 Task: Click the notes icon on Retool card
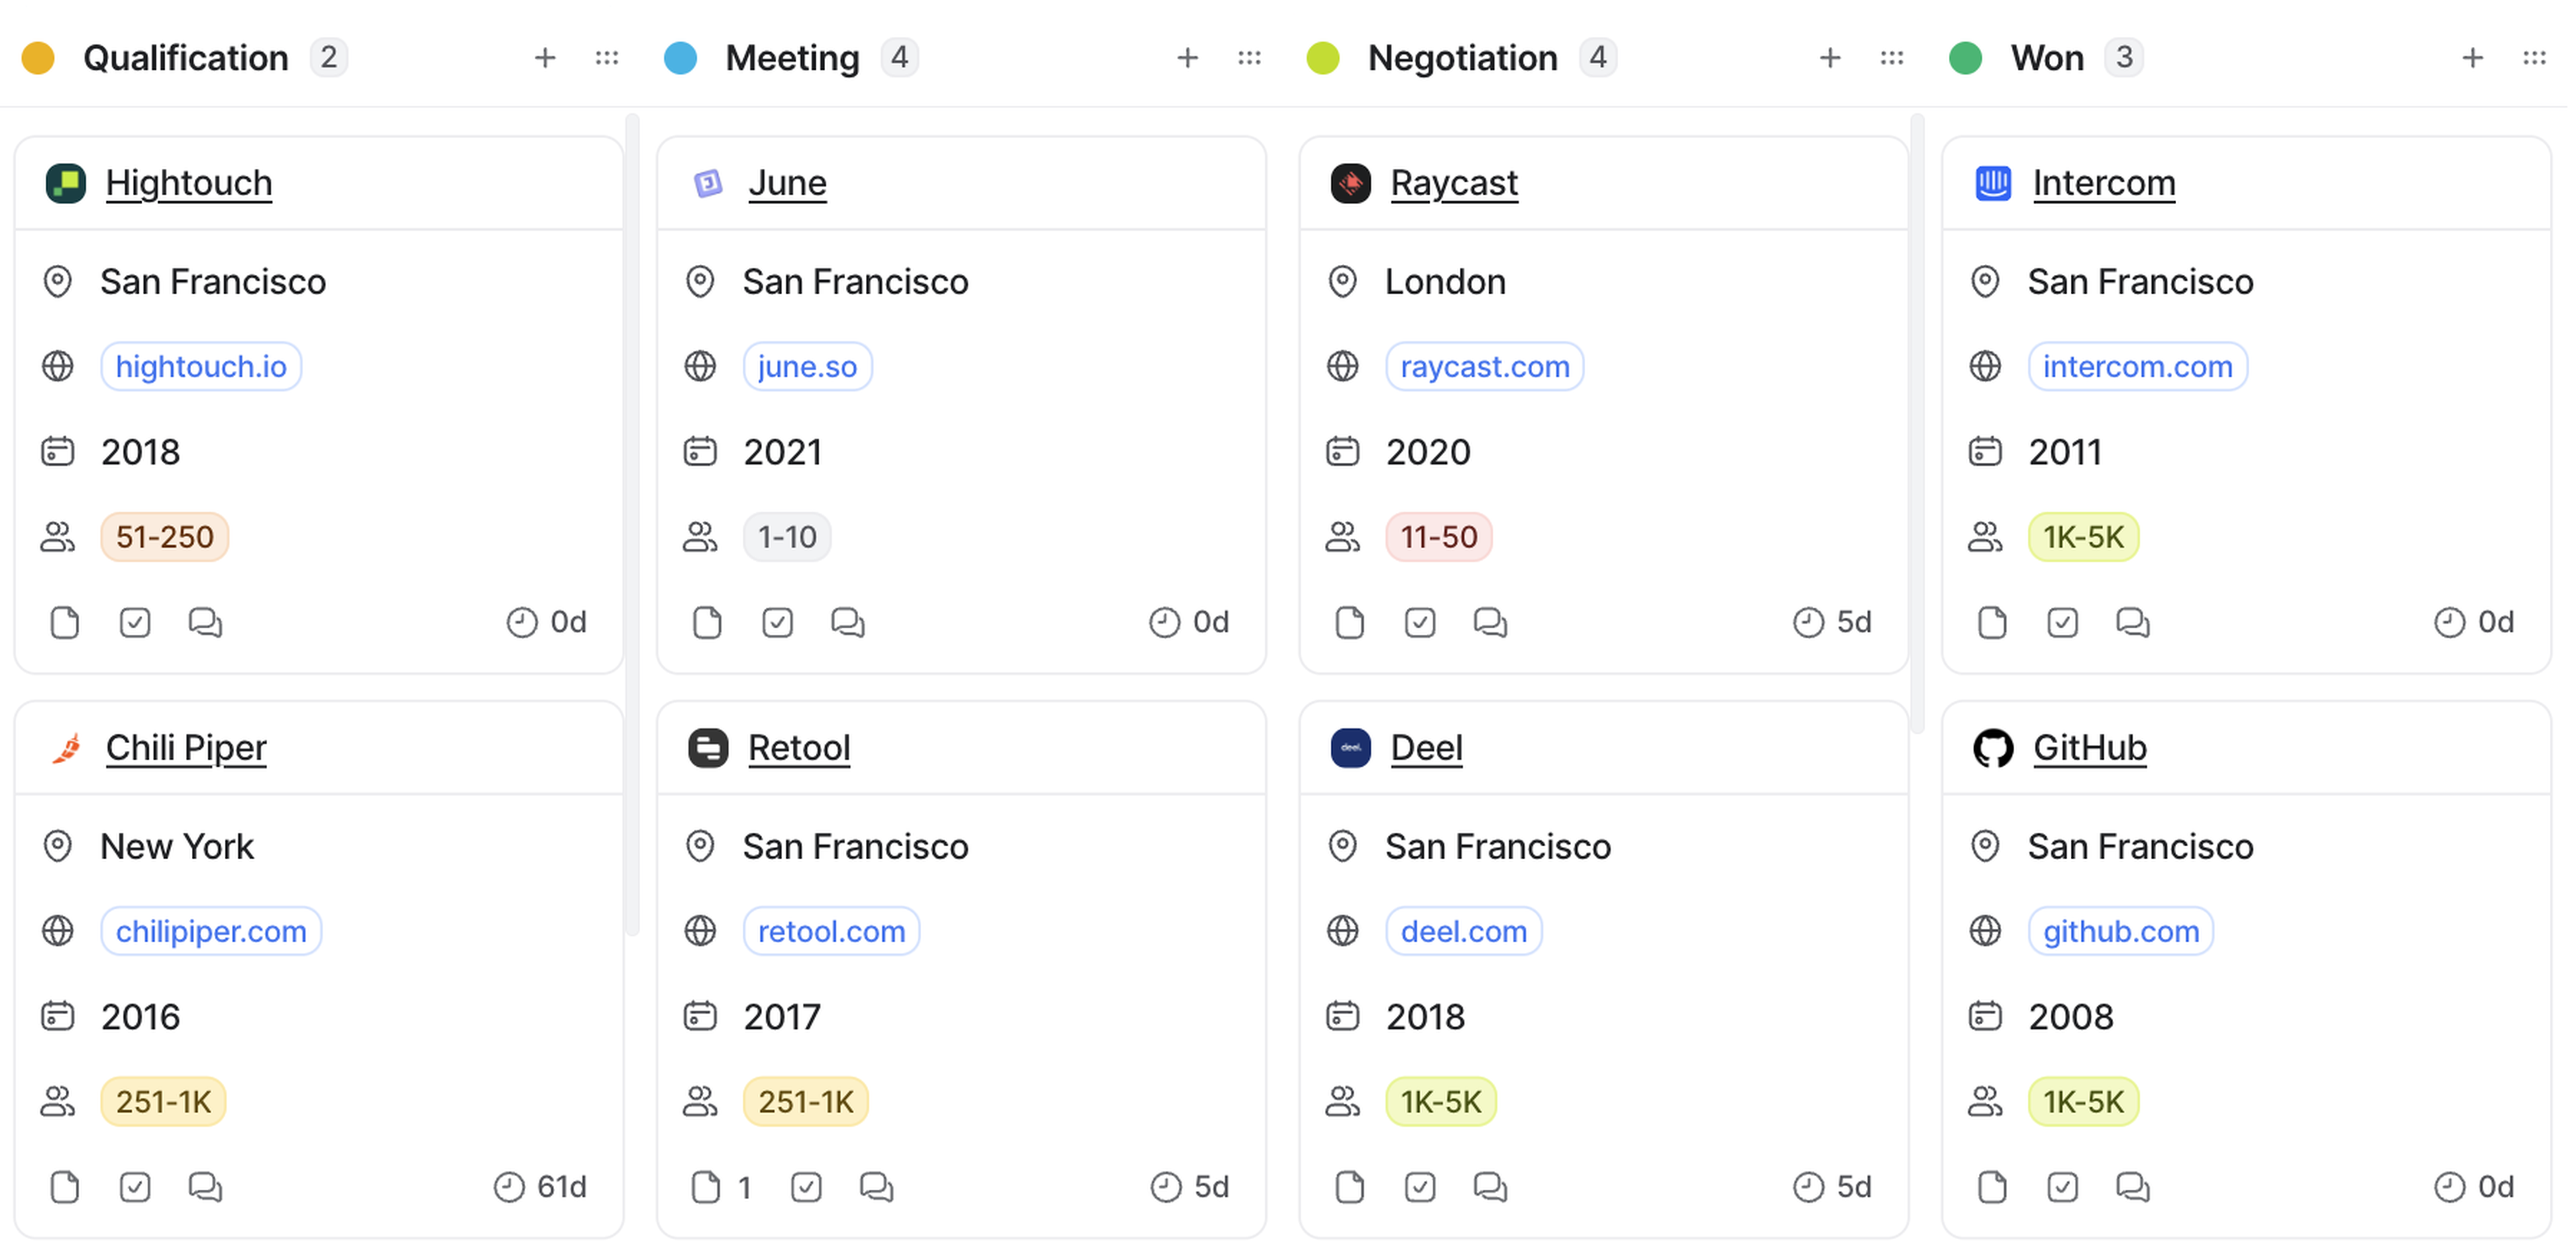tap(707, 1187)
